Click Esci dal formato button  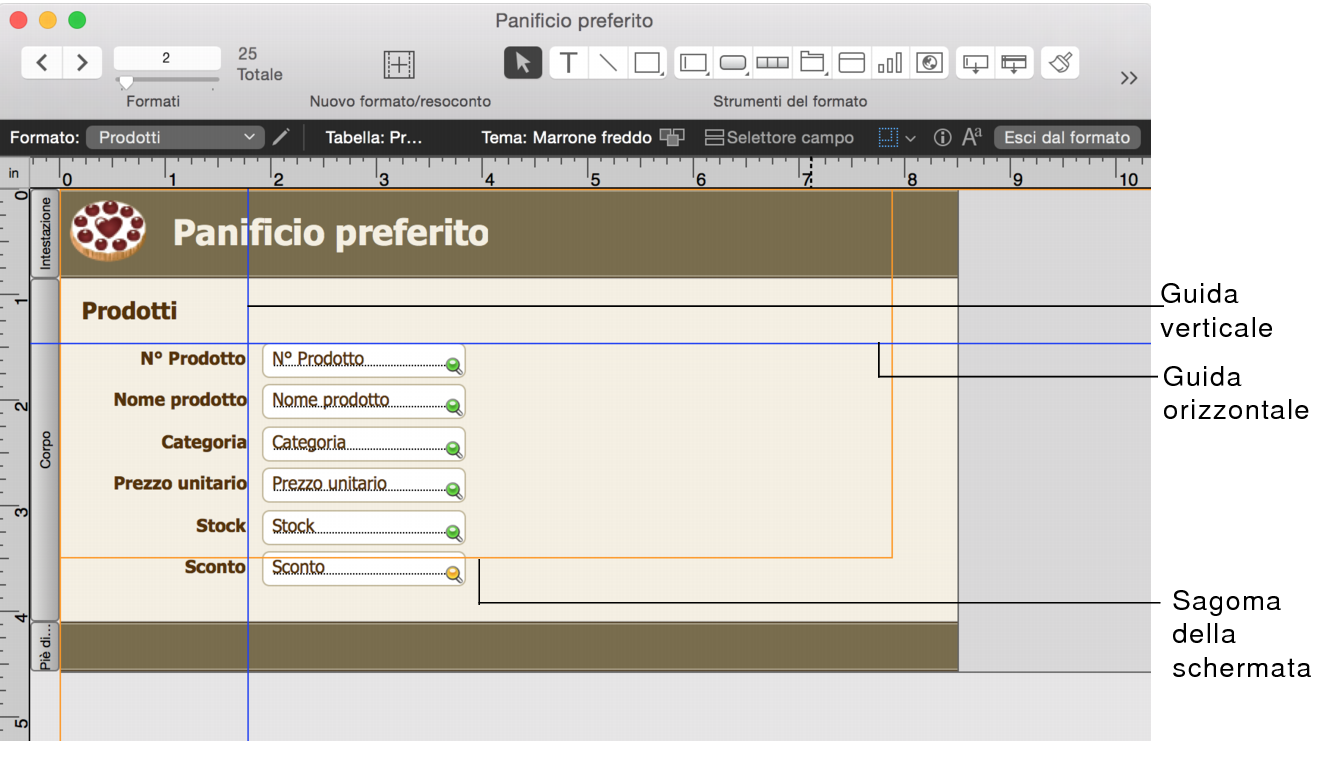1067,138
